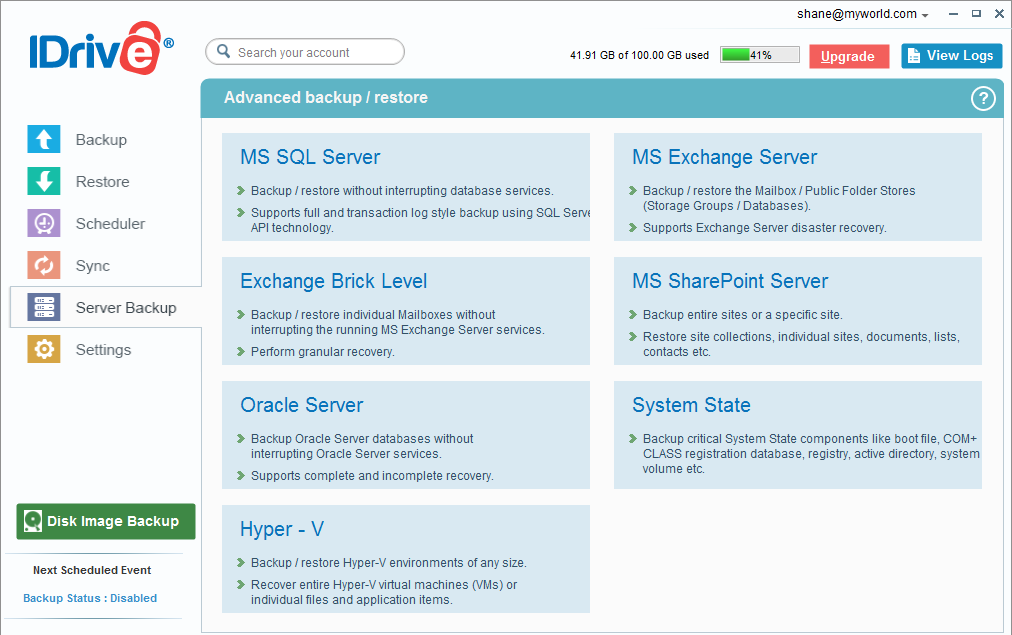Expand the shane@myworld.com account dropdown
This screenshot has width=1012, height=635.
[862, 14]
